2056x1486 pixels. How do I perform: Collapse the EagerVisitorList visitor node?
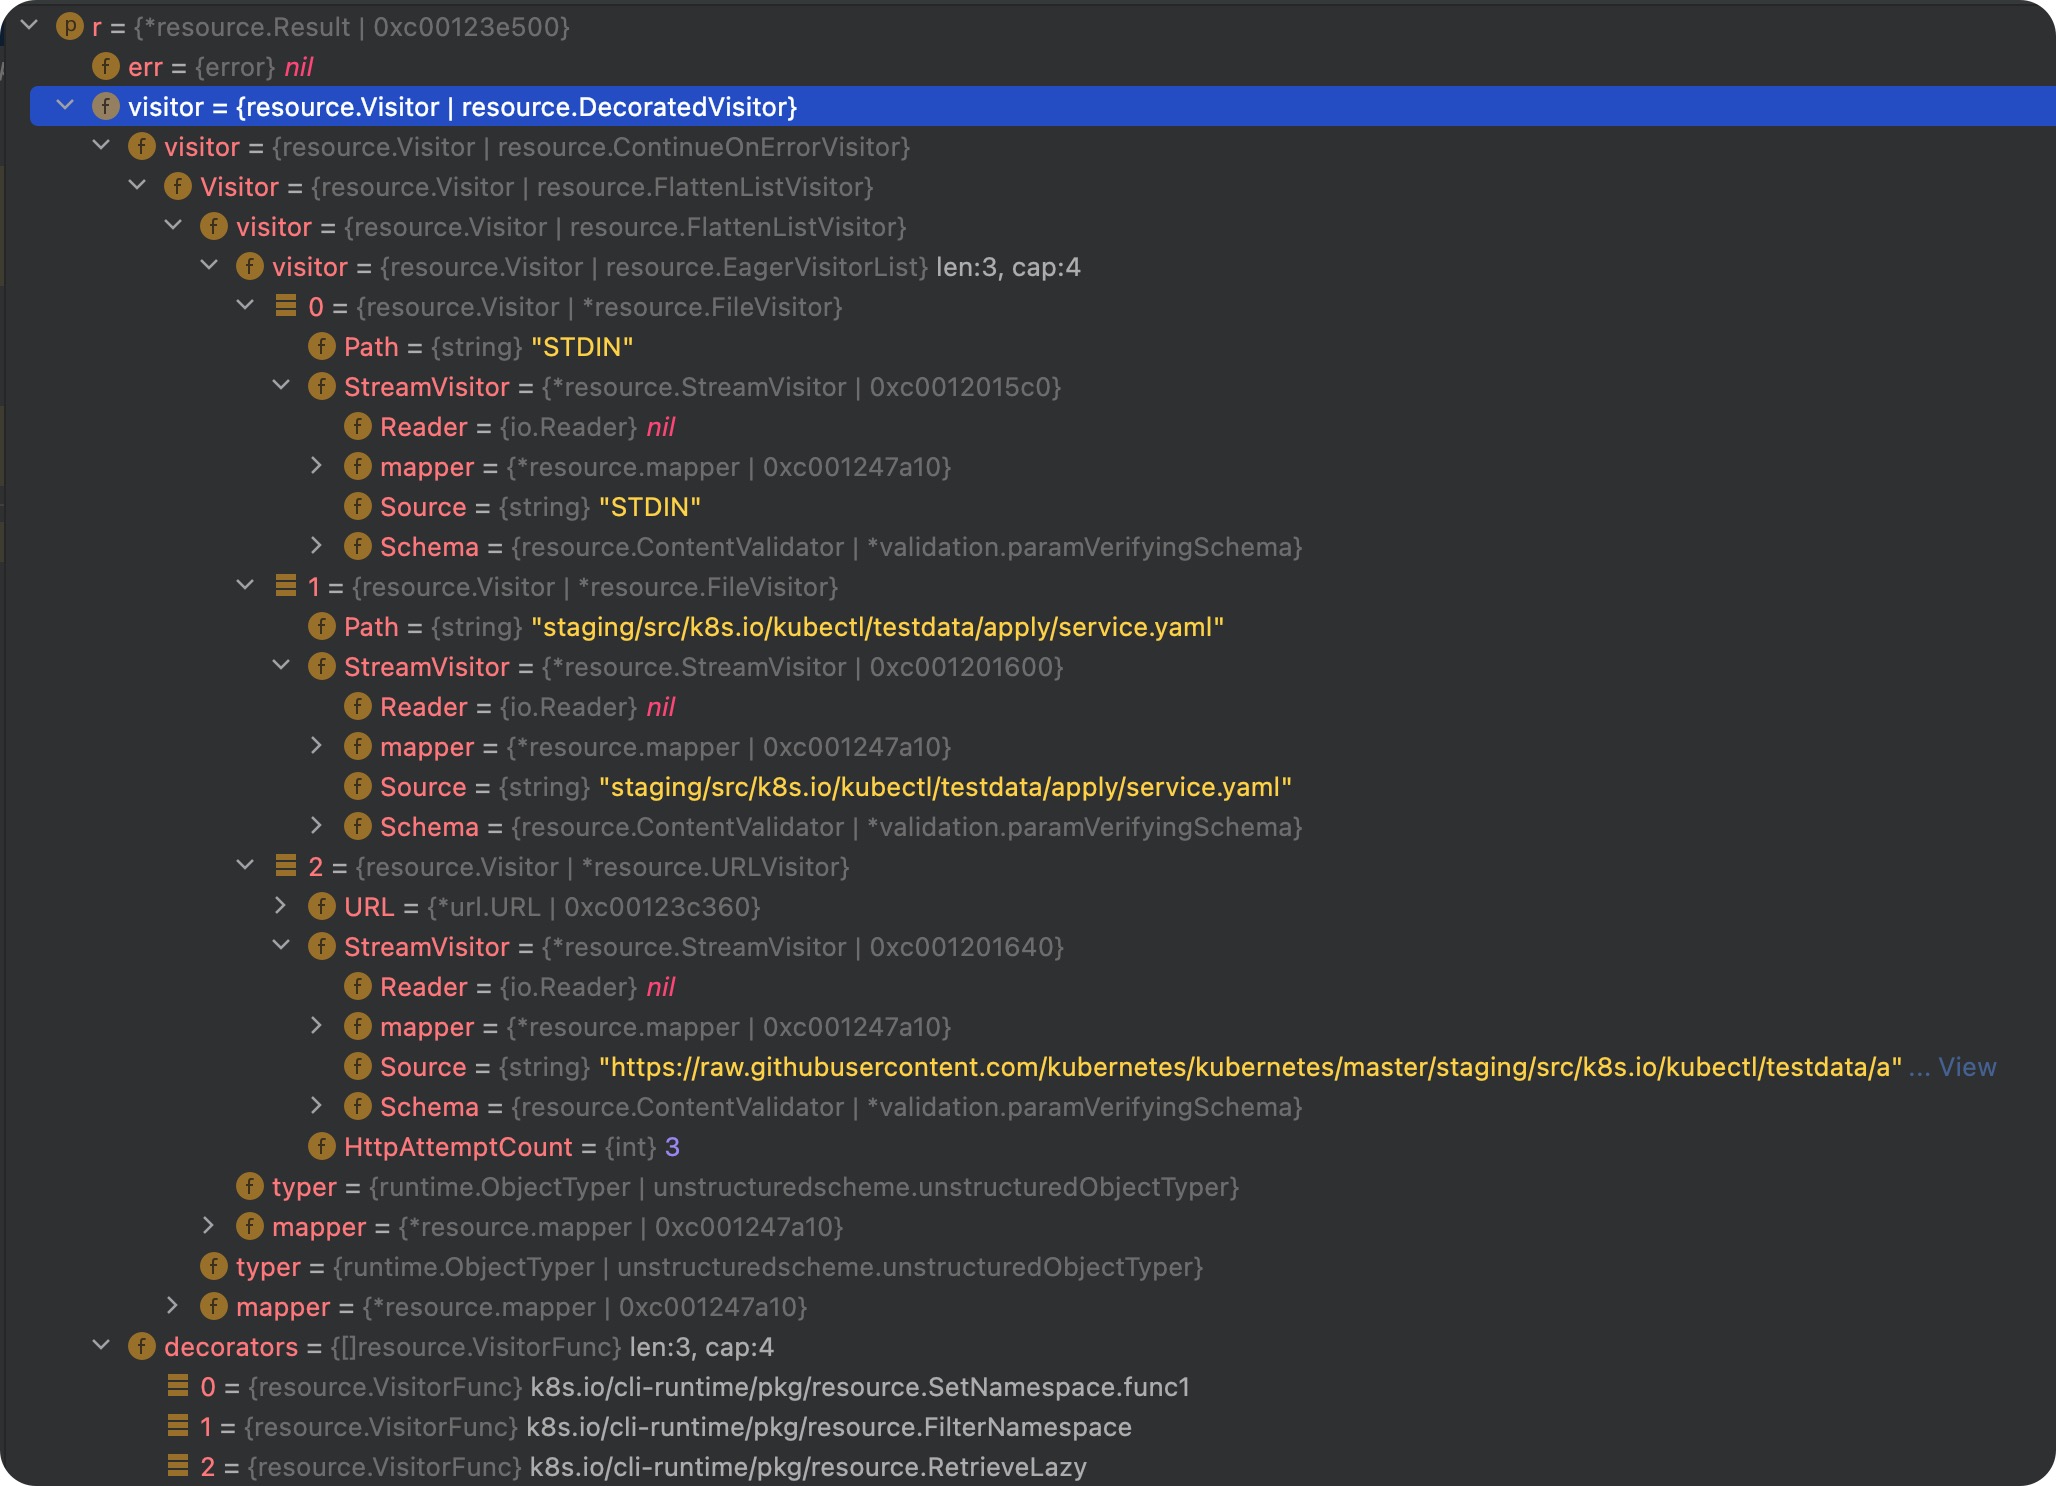point(209,266)
